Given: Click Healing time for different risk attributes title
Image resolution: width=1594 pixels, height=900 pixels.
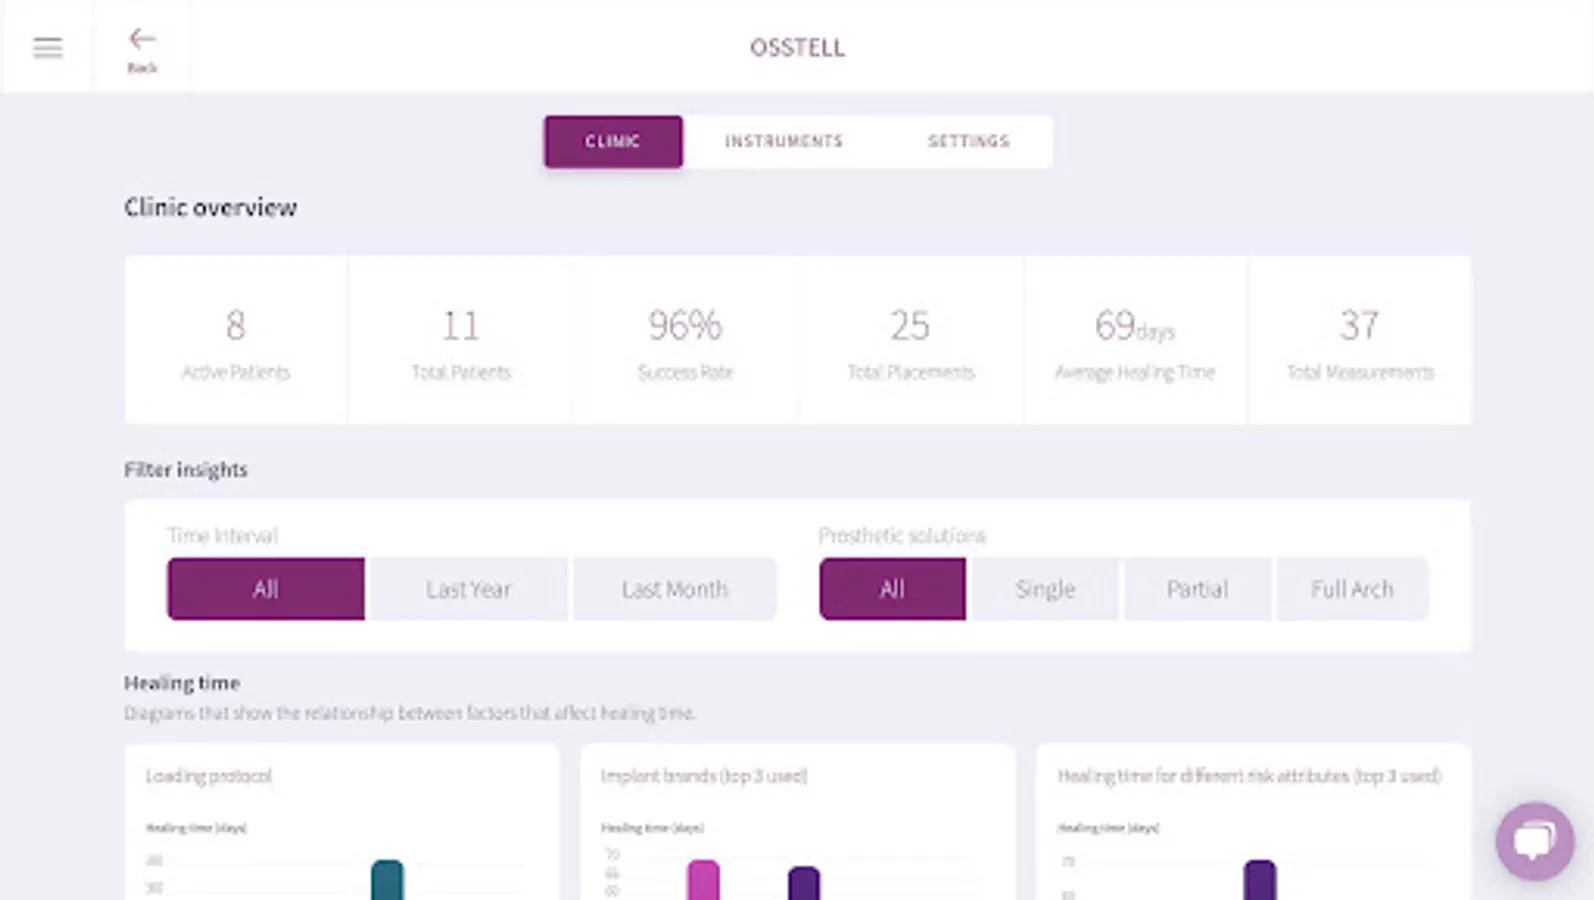Looking at the screenshot, I should pyautogui.click(x=1250, y=776).
